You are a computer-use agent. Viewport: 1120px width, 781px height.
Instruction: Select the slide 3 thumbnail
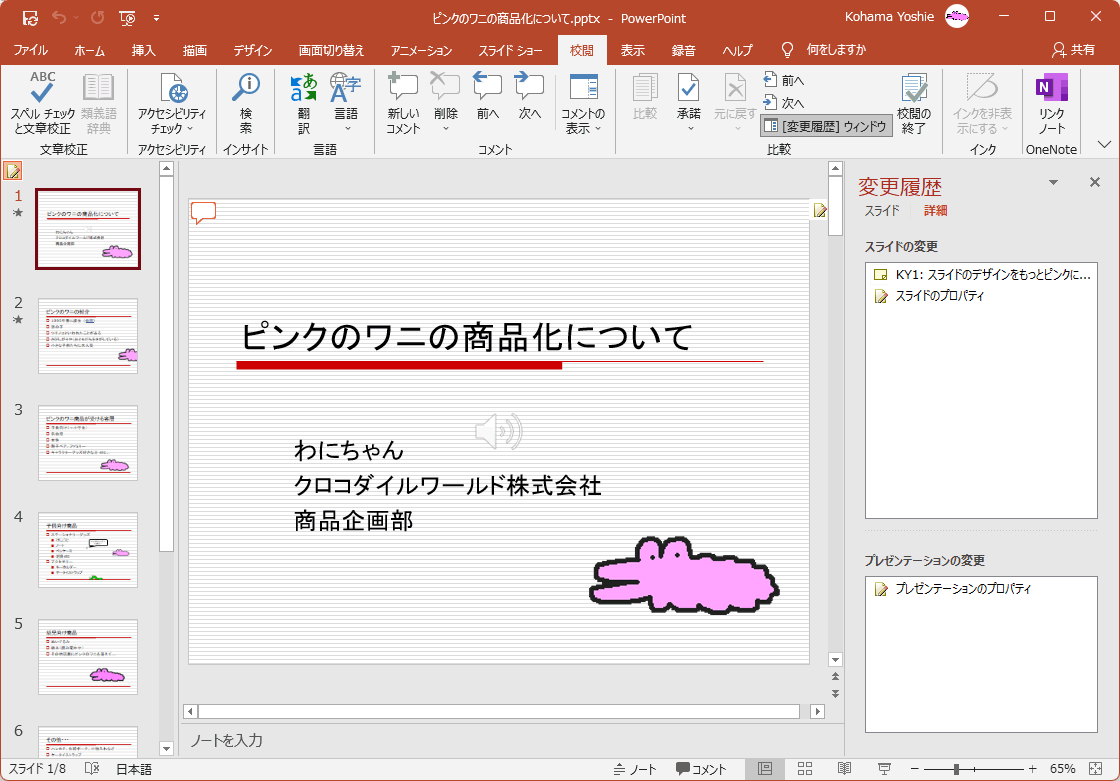(88, 442)
